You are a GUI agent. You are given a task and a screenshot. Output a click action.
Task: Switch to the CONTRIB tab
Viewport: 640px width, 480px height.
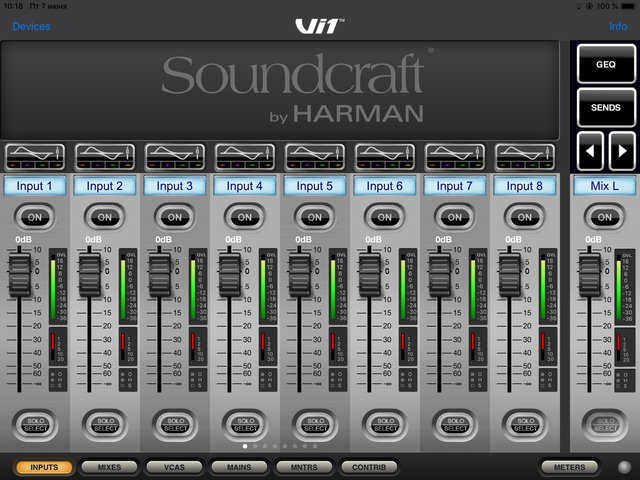(x=369, y=467)
